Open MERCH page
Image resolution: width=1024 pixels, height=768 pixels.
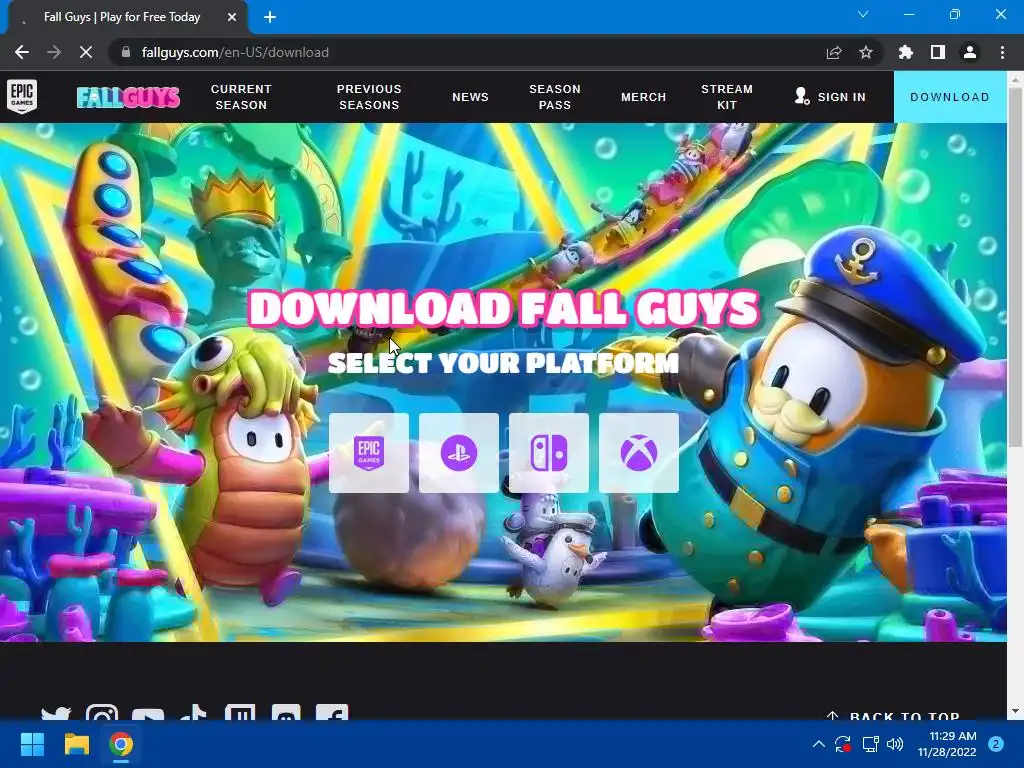[x=643, y=97]
